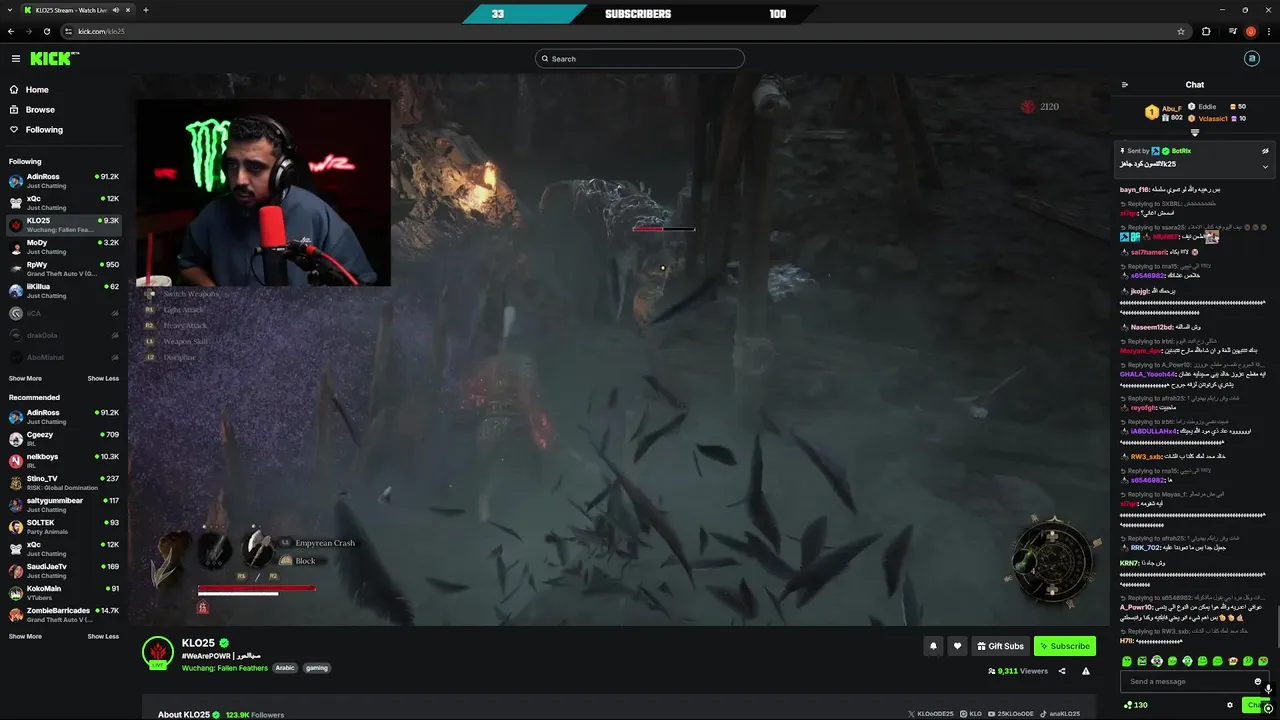Open MoDy channel in Following list
Image resolution: width=1280 pixels, height=720 pixels.
click(64, 247)
